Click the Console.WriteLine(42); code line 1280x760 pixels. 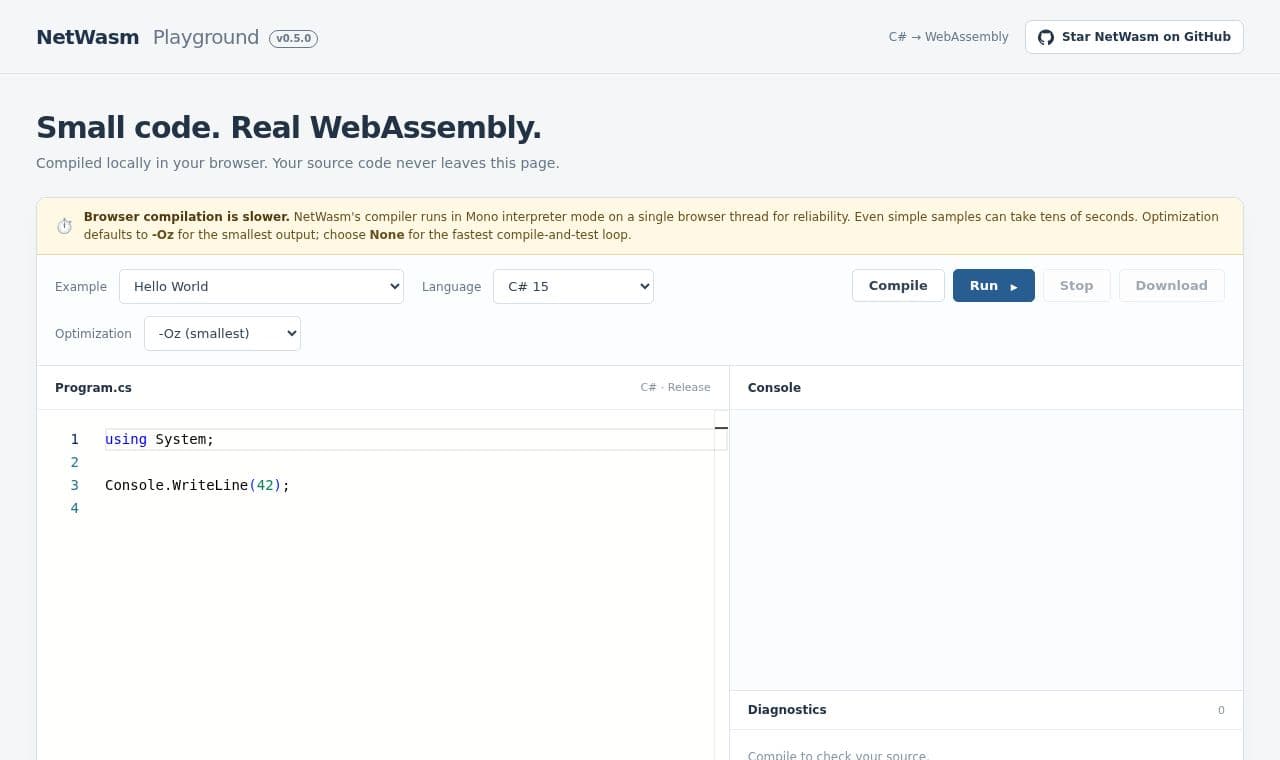(x=197, y=485)
